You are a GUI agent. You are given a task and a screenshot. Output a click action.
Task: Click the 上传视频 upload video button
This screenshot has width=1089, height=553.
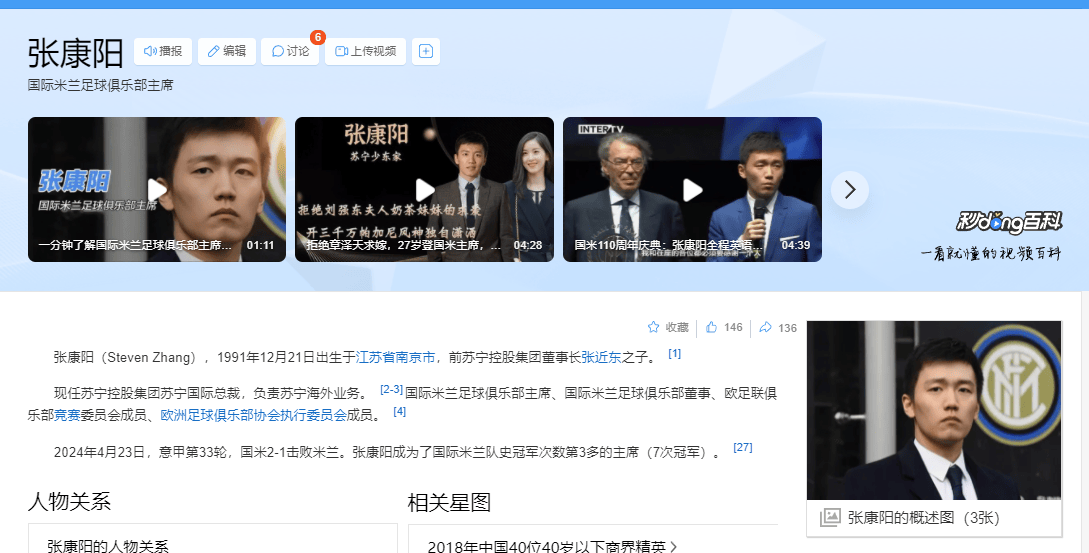(365, 51)
